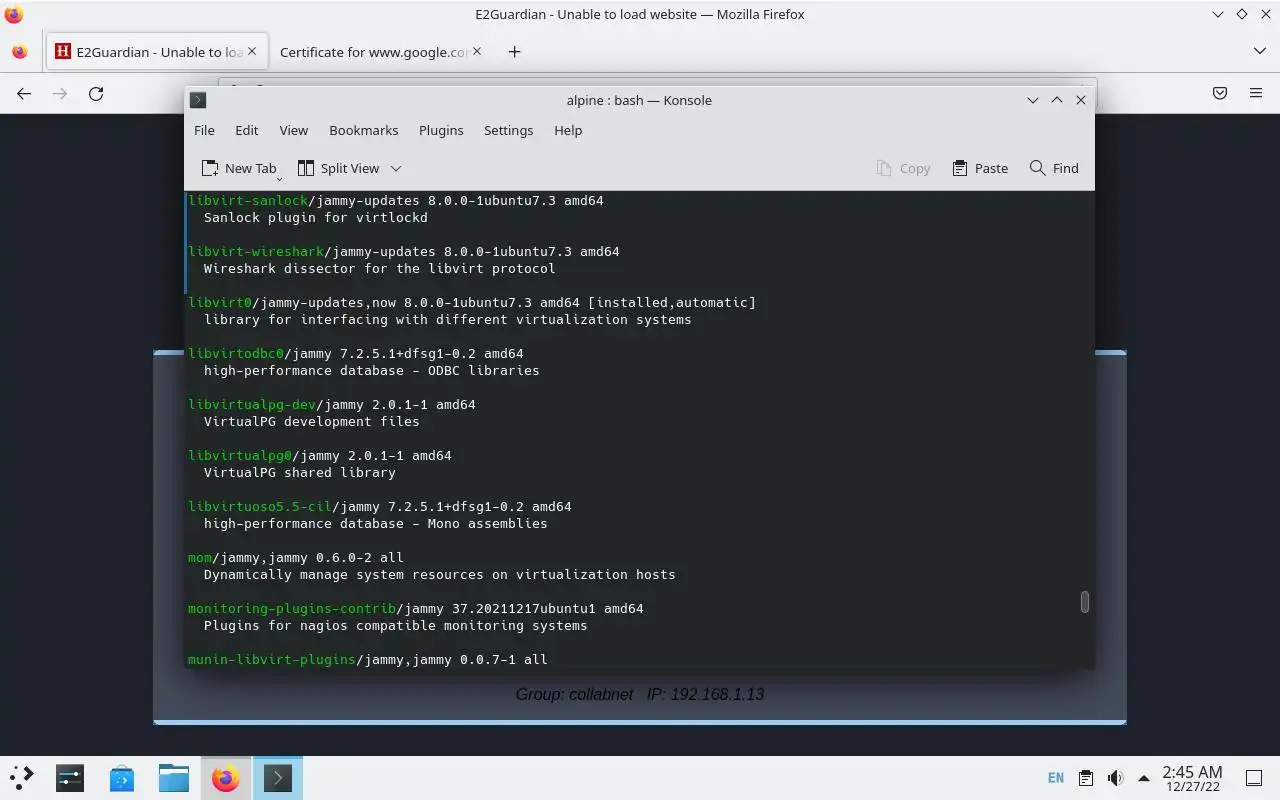The height and width of the screenshot is (800, 1280).
Task: Click Firefox window title bar logo
Action: click(x=13, y=14)
